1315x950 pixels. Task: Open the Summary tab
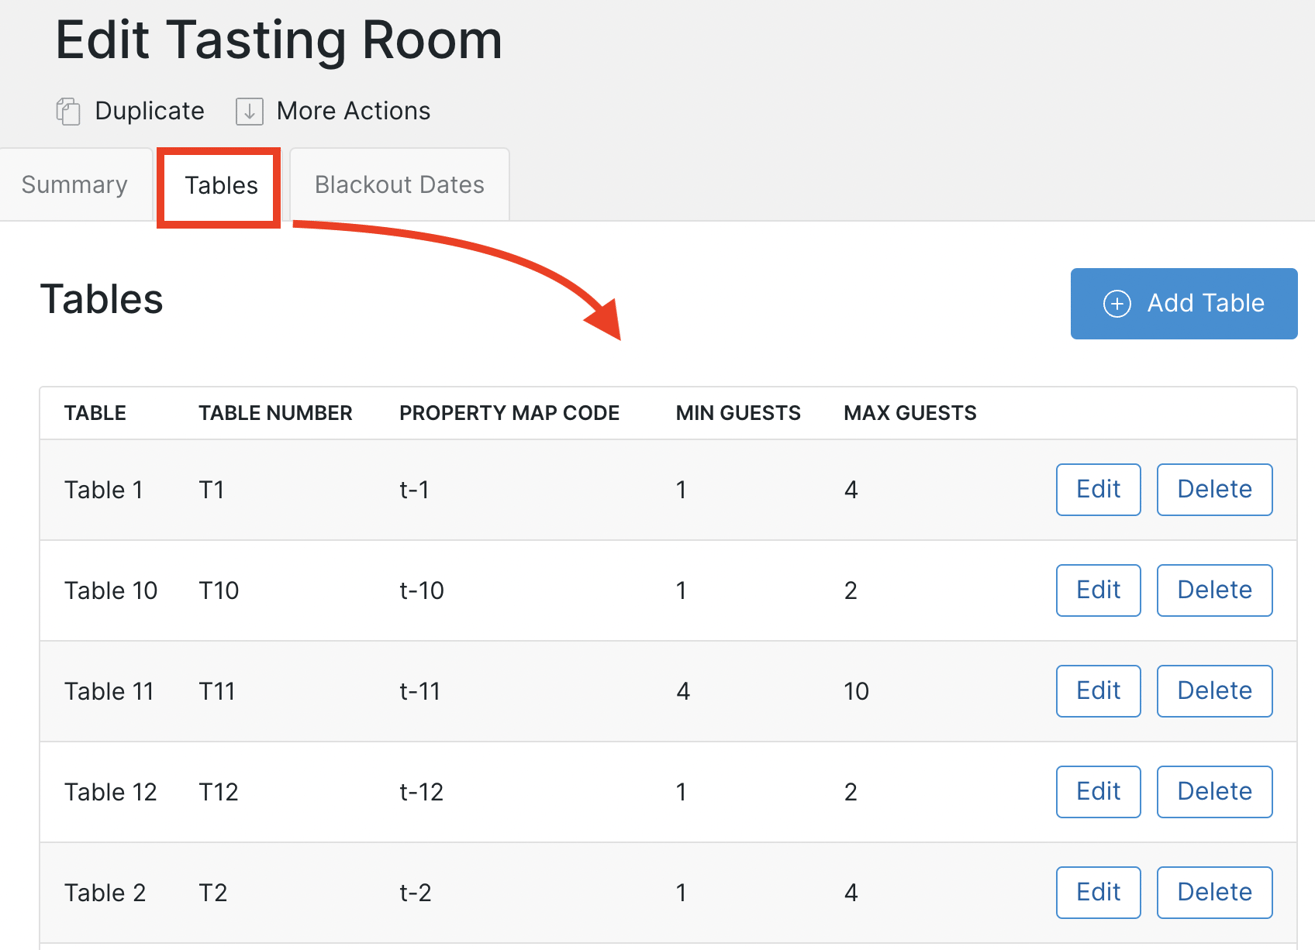point(75,185)
